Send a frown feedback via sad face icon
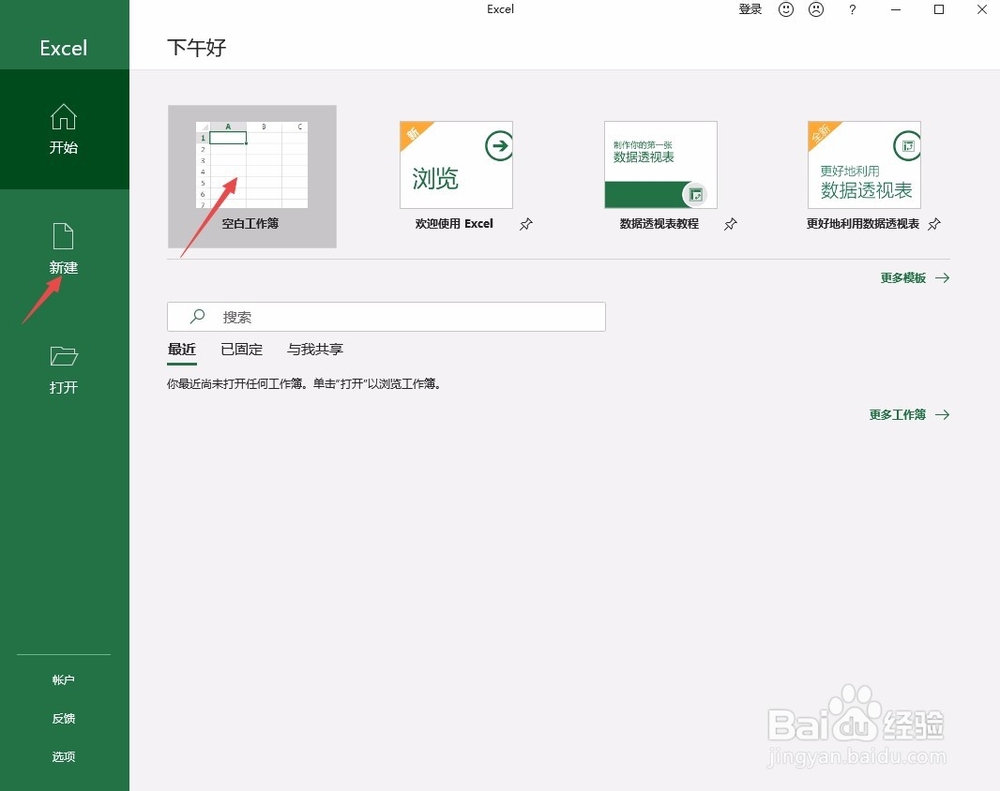The width and height of the screenshot is (1000, 791). (816, 10)
